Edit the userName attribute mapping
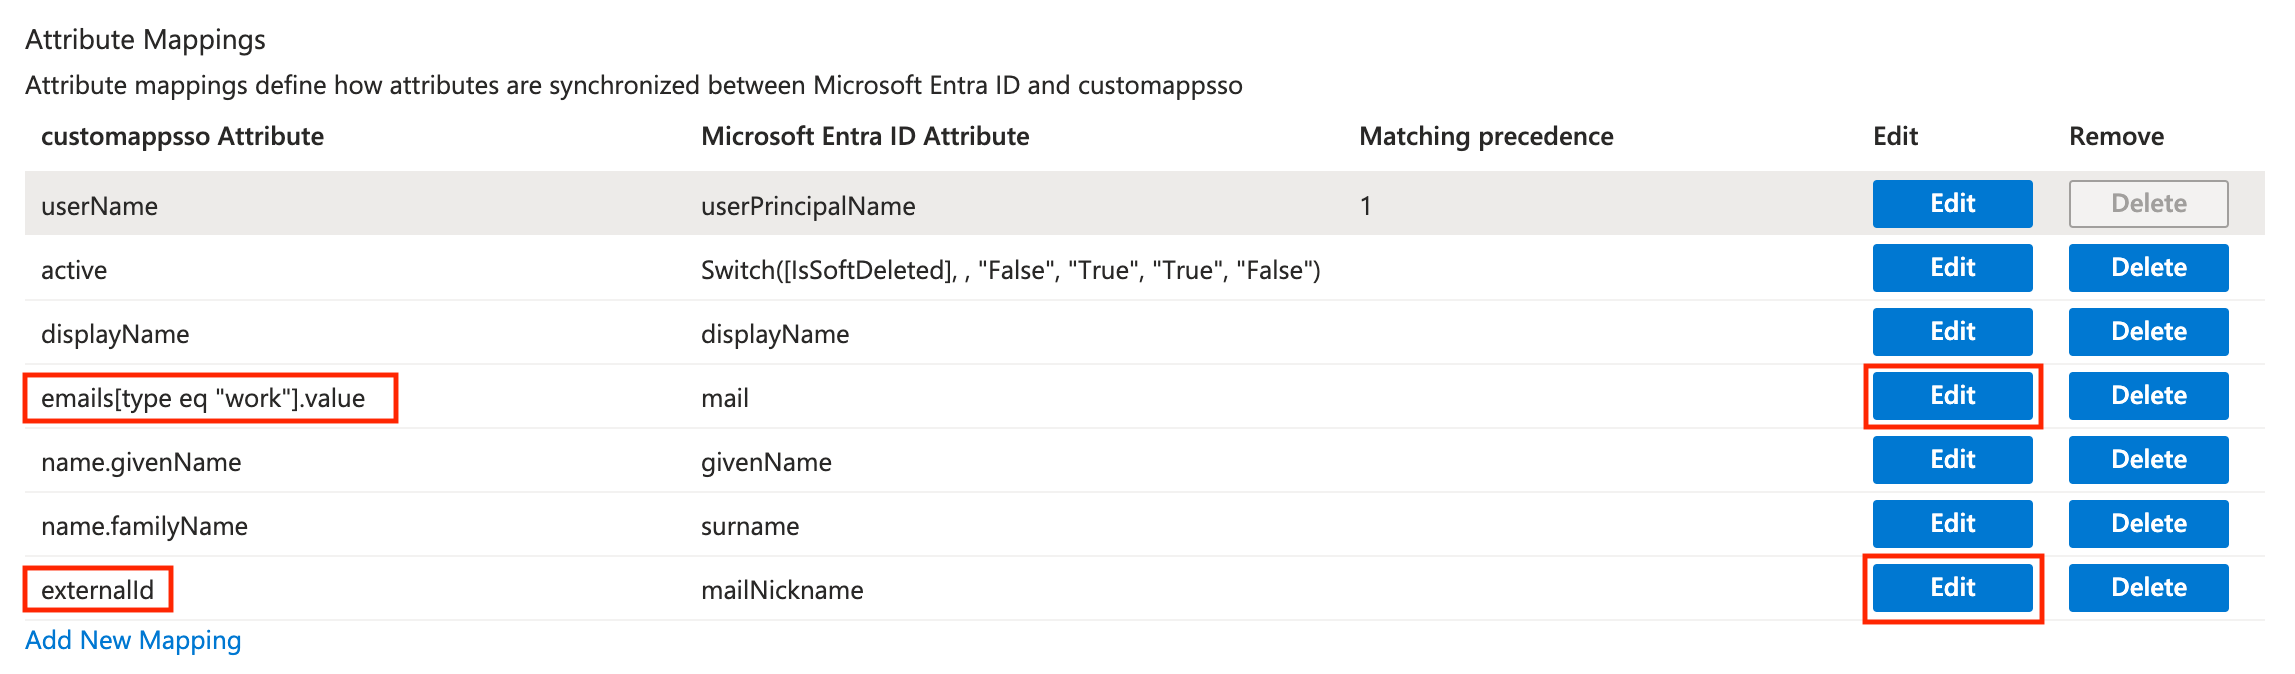 1952,204
